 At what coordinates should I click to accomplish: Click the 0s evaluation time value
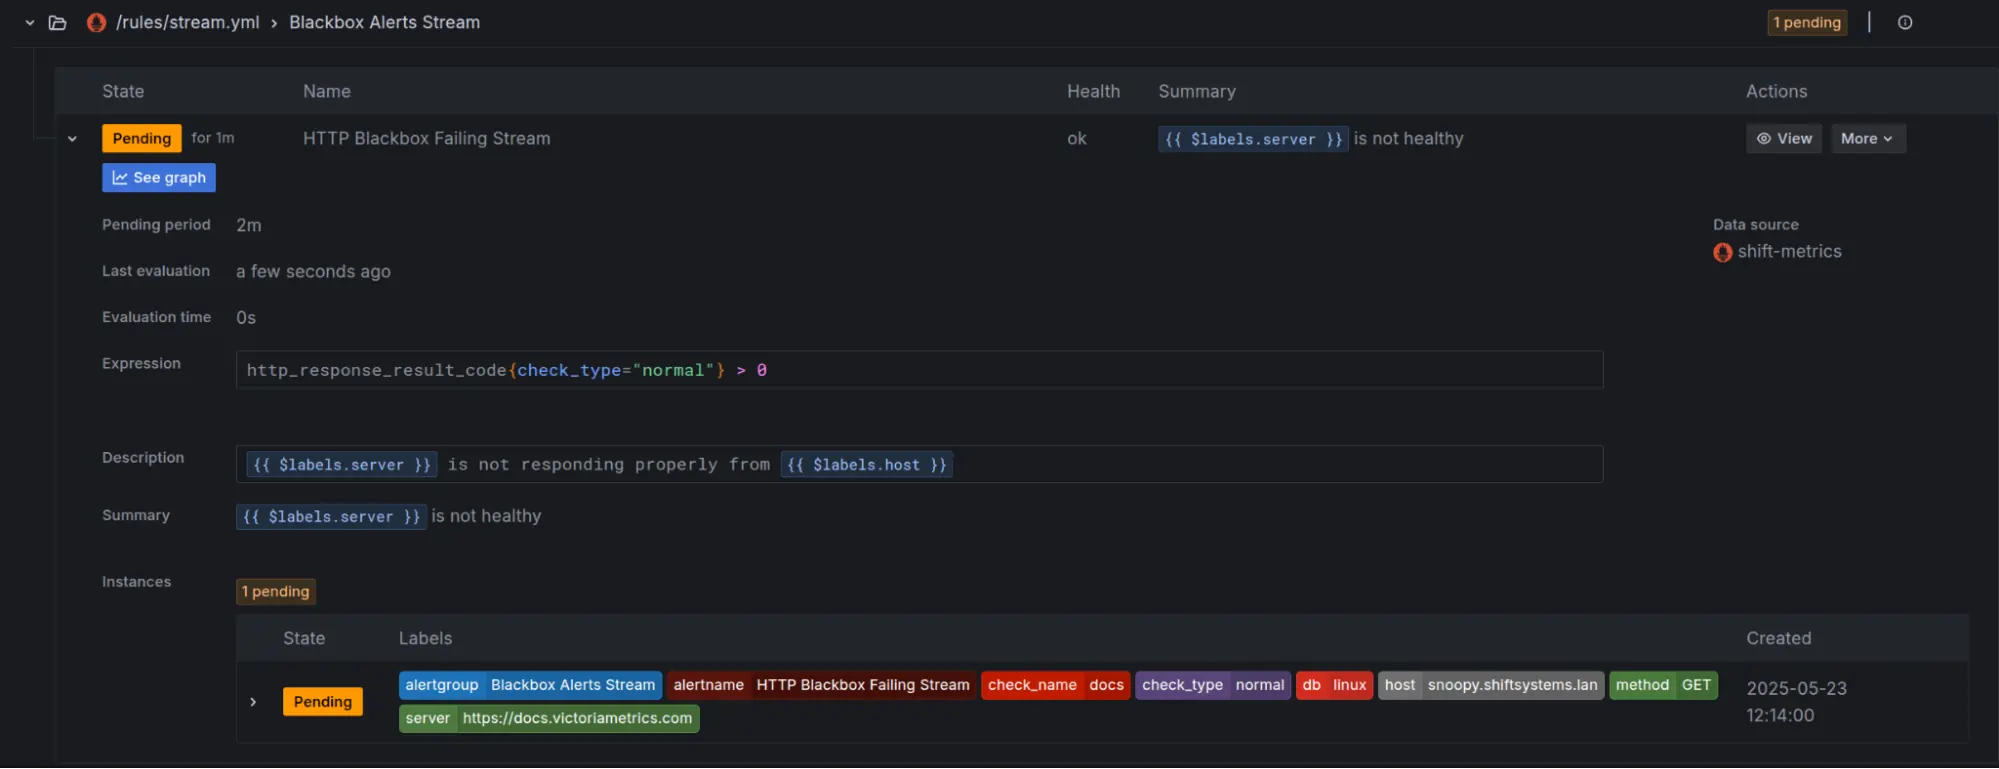click(x=246, y=317)
